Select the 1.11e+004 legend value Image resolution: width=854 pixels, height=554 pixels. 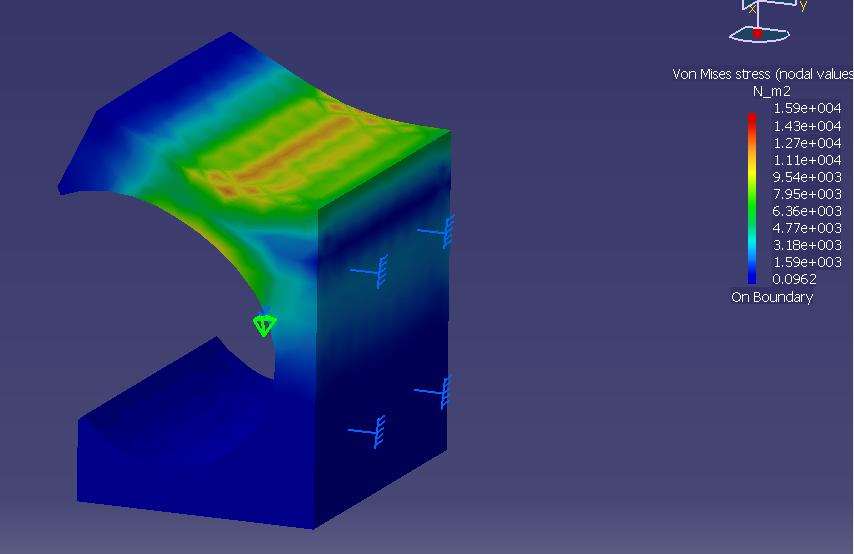click(807, 160)
